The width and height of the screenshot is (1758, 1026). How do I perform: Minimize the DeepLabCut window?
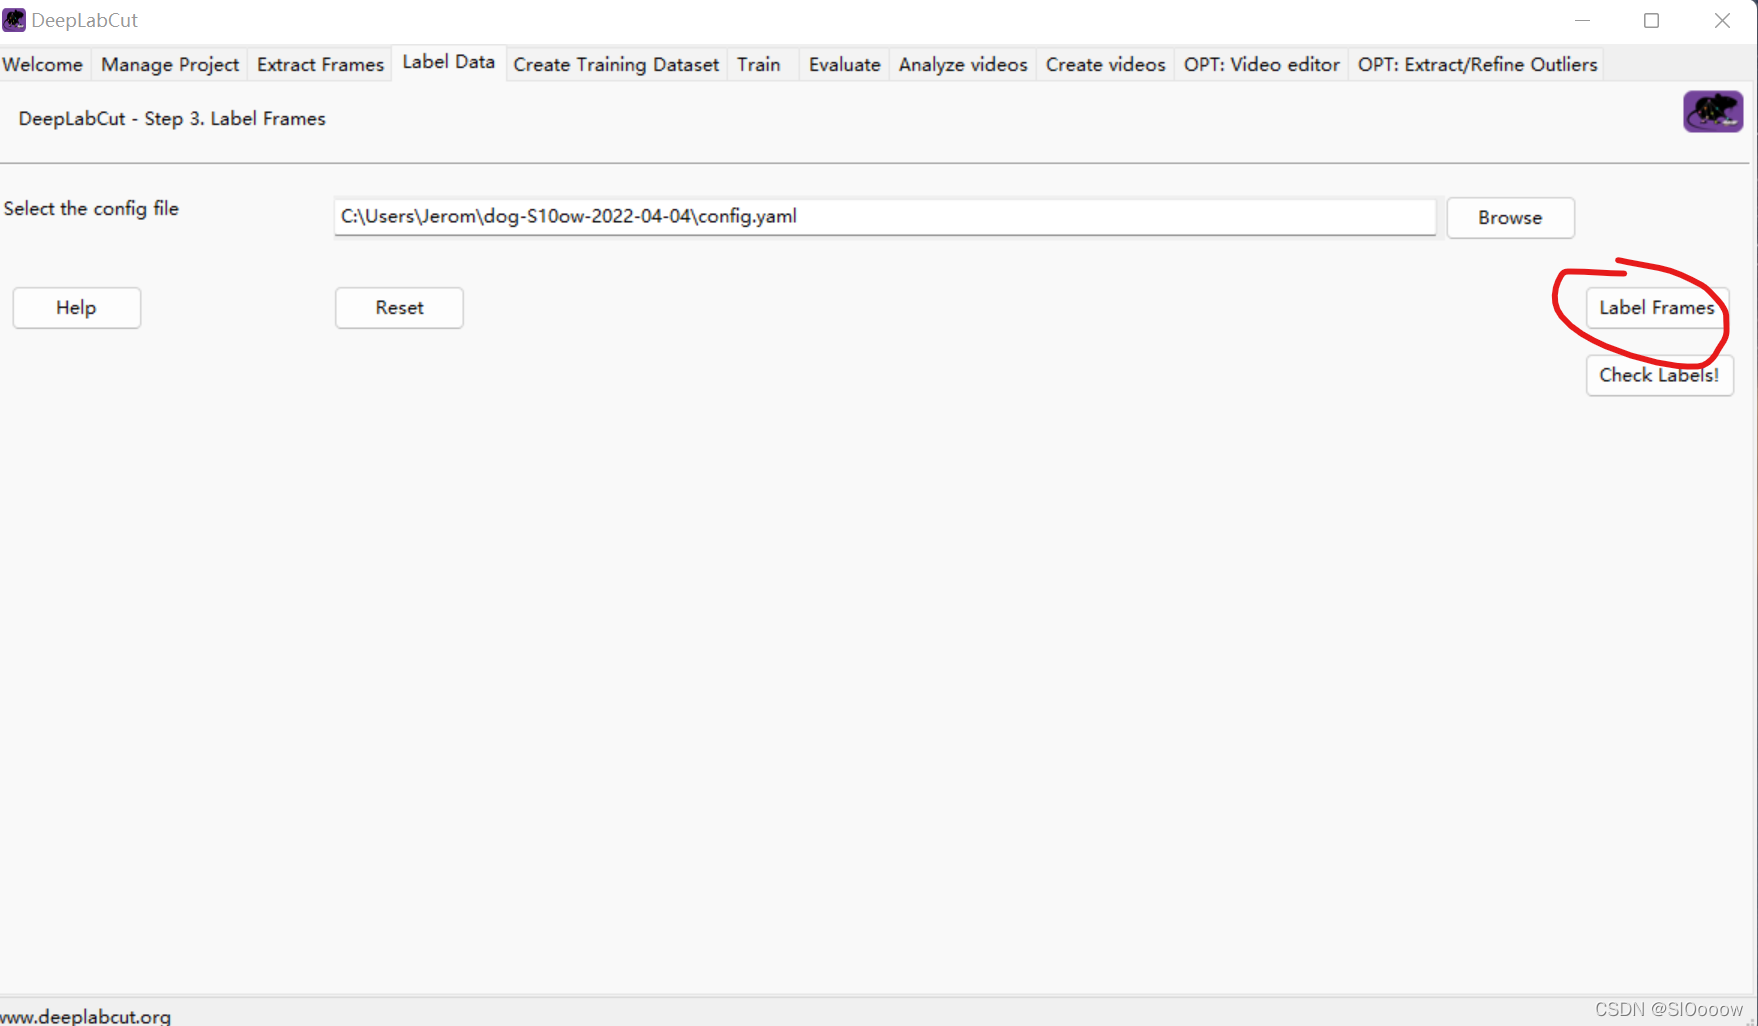(x=1582, y=21)
